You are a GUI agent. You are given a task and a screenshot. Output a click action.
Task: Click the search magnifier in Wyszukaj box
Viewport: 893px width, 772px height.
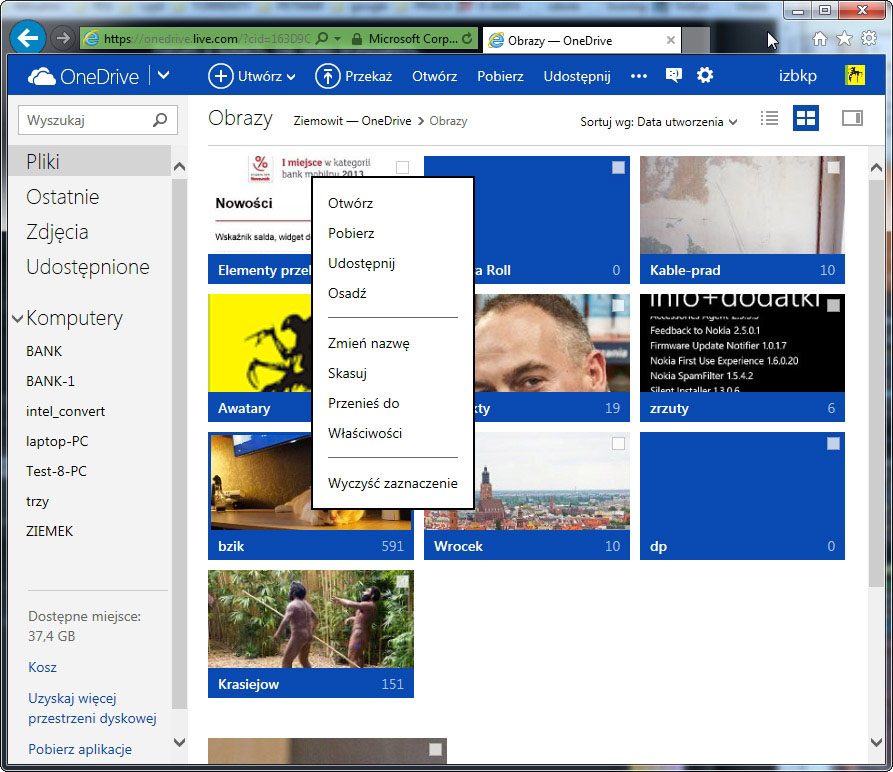(x=160, y=120)
